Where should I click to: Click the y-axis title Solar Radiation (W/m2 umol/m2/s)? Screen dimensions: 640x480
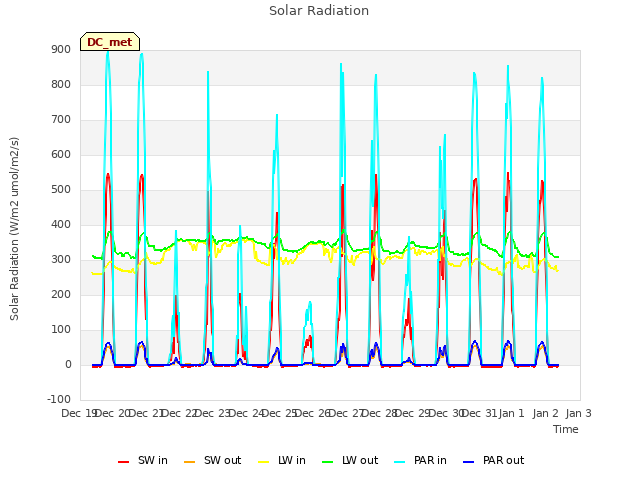(x=14, y=229)
